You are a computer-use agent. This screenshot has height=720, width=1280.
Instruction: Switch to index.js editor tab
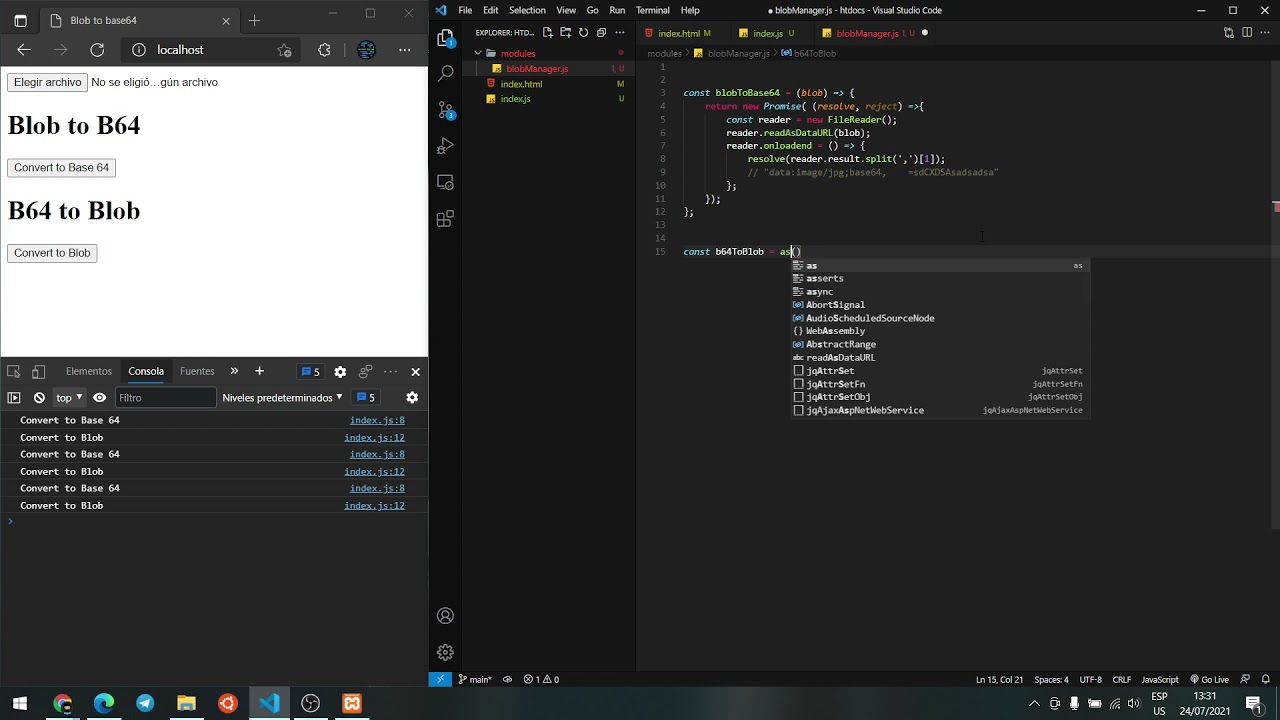click(768, 33)
